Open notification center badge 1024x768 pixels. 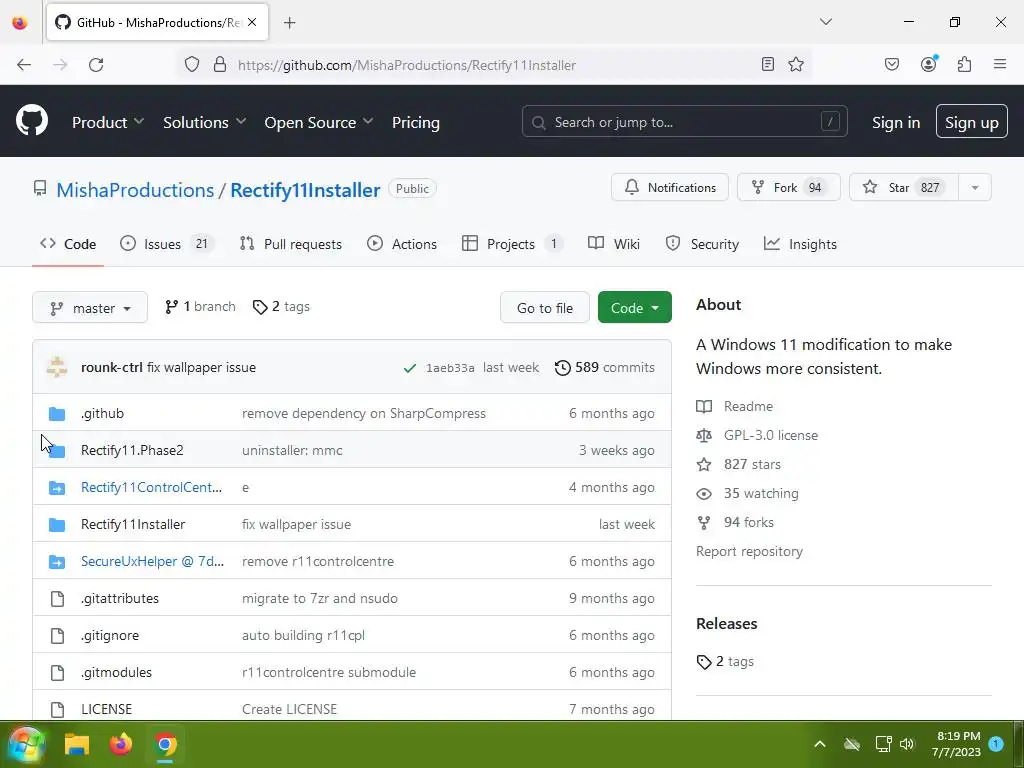click(x=996, y=743)
